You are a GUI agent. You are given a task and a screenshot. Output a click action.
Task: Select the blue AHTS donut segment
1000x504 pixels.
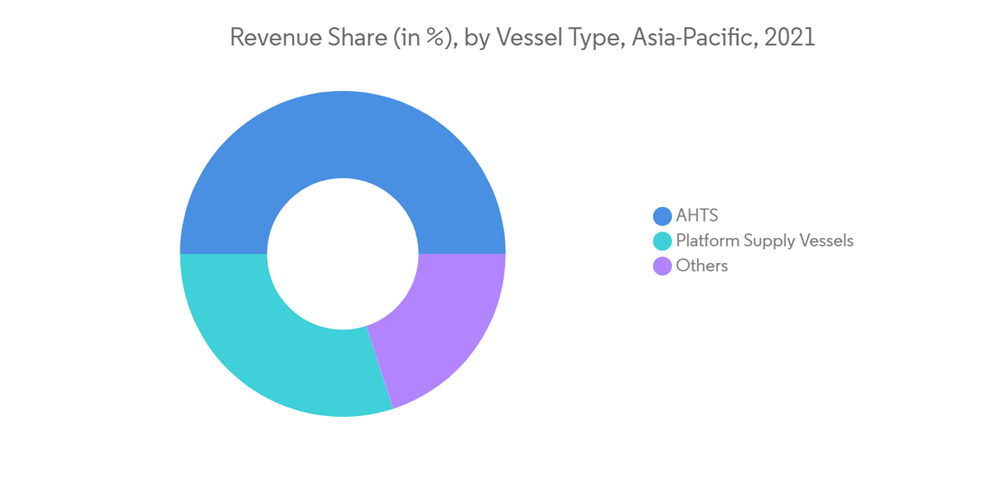pyautogui.click(x=342, y=140)
